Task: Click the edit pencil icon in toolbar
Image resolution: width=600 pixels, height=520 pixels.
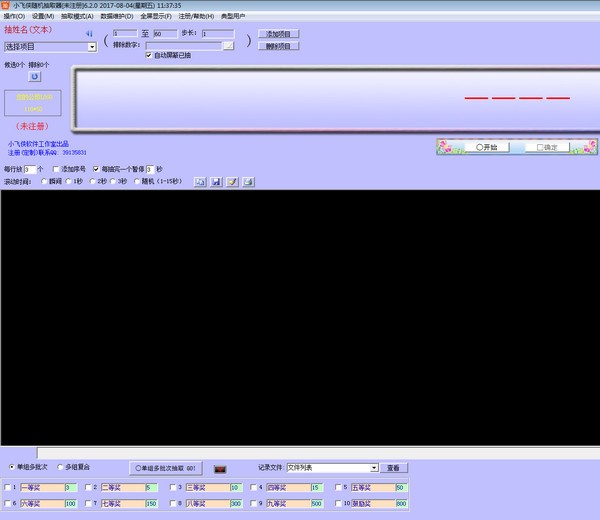Action: tap(232, 182)
